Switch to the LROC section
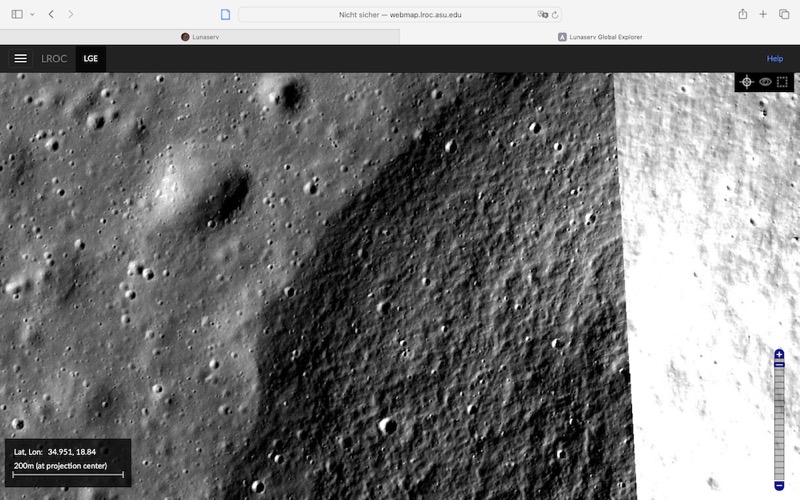Image resolution: width=800 pixels, height=500 pixels. [54, 59]
